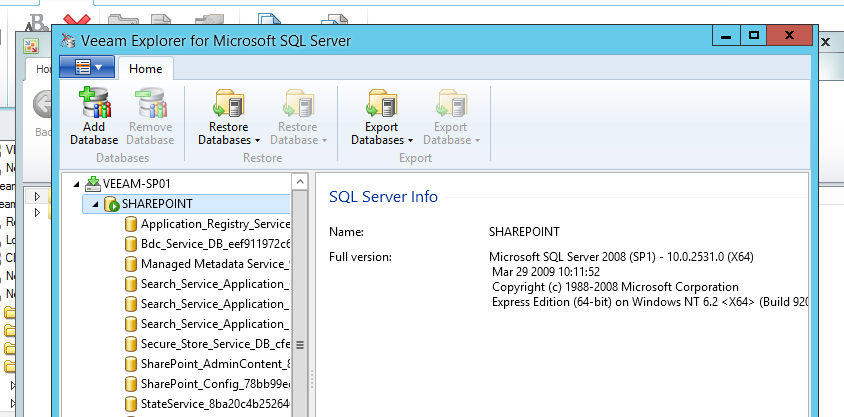844x417 pixels.
Task: Collapse the VEEAM-SP01 tree node
Action: (77, 184)
